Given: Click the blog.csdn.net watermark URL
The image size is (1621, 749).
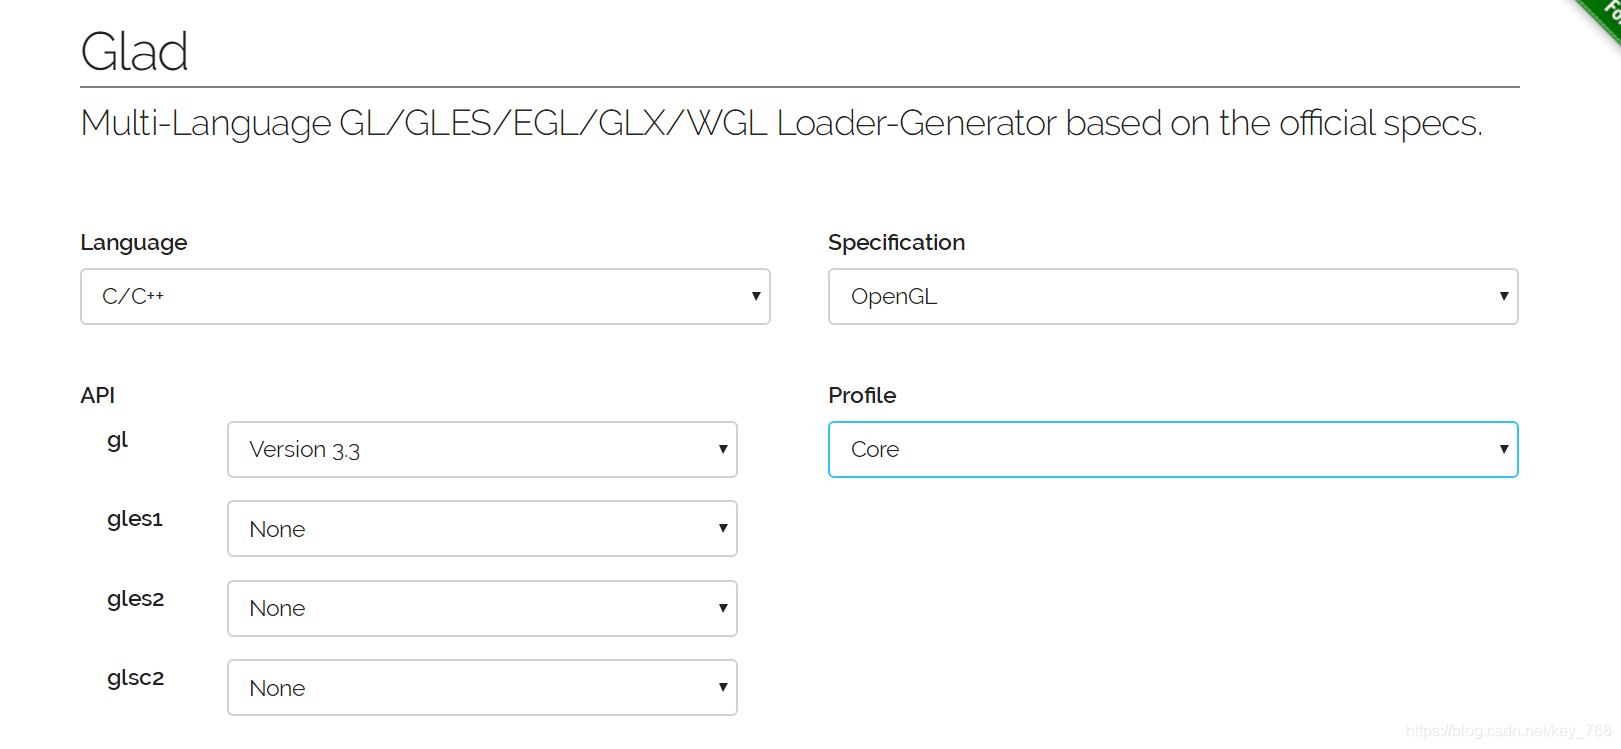Looking at the screenshot, I should (x=1508, y=731).
